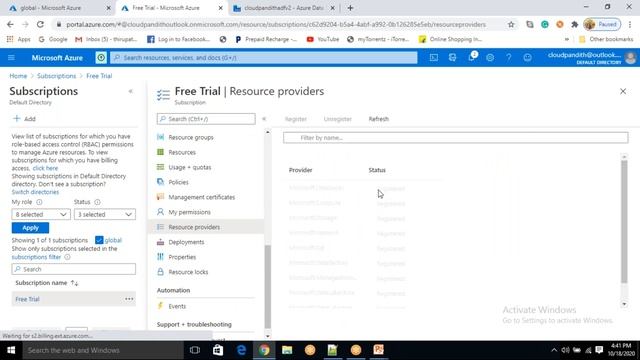640x360 pixels.
Task: Select Resource providers menu item
Action: 206,227
